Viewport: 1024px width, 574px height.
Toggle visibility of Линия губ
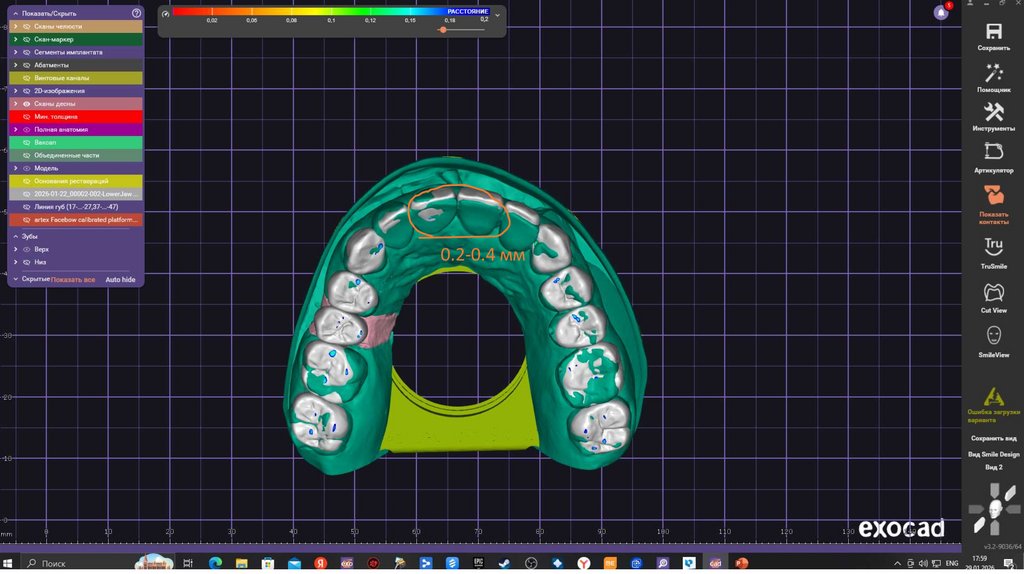click(27, 207)
